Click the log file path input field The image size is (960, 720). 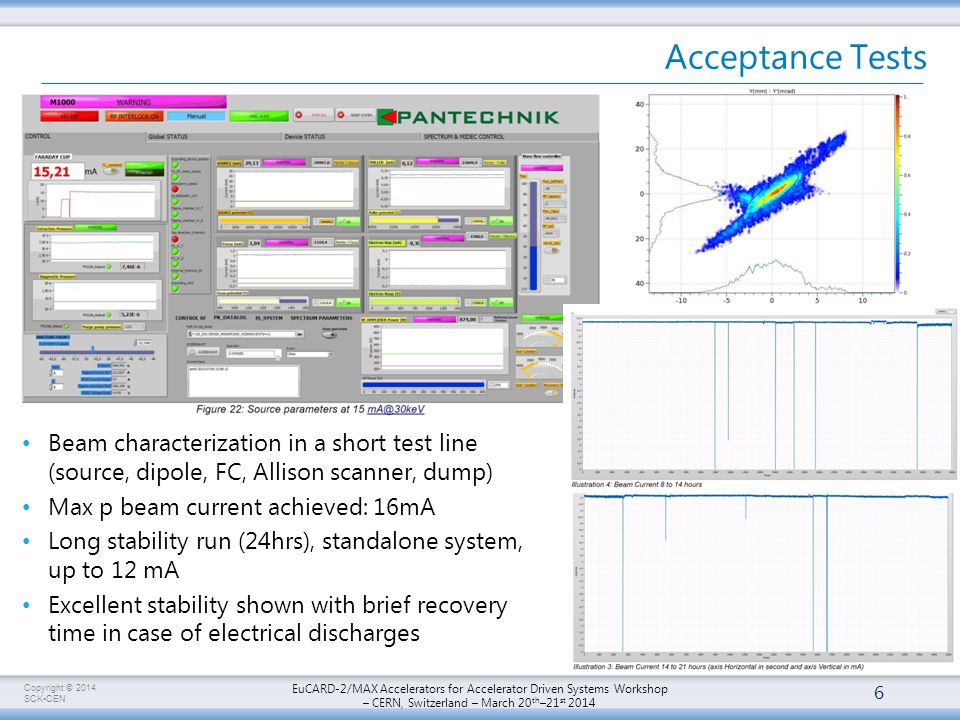[241, 334]
